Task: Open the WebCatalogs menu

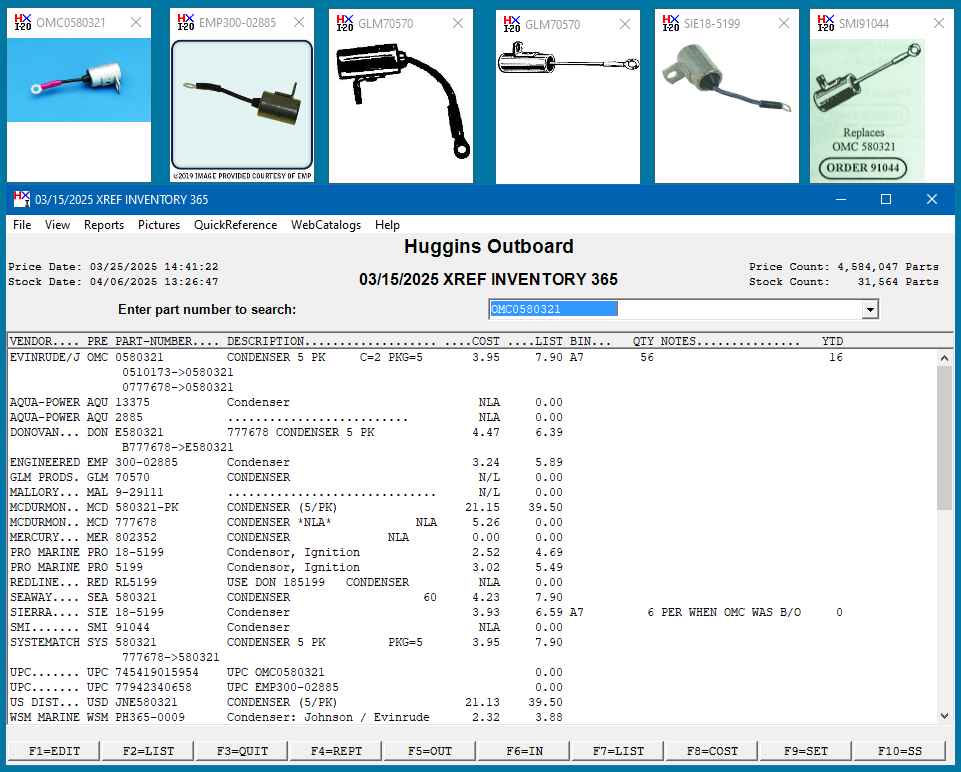Action: [325, 225]
